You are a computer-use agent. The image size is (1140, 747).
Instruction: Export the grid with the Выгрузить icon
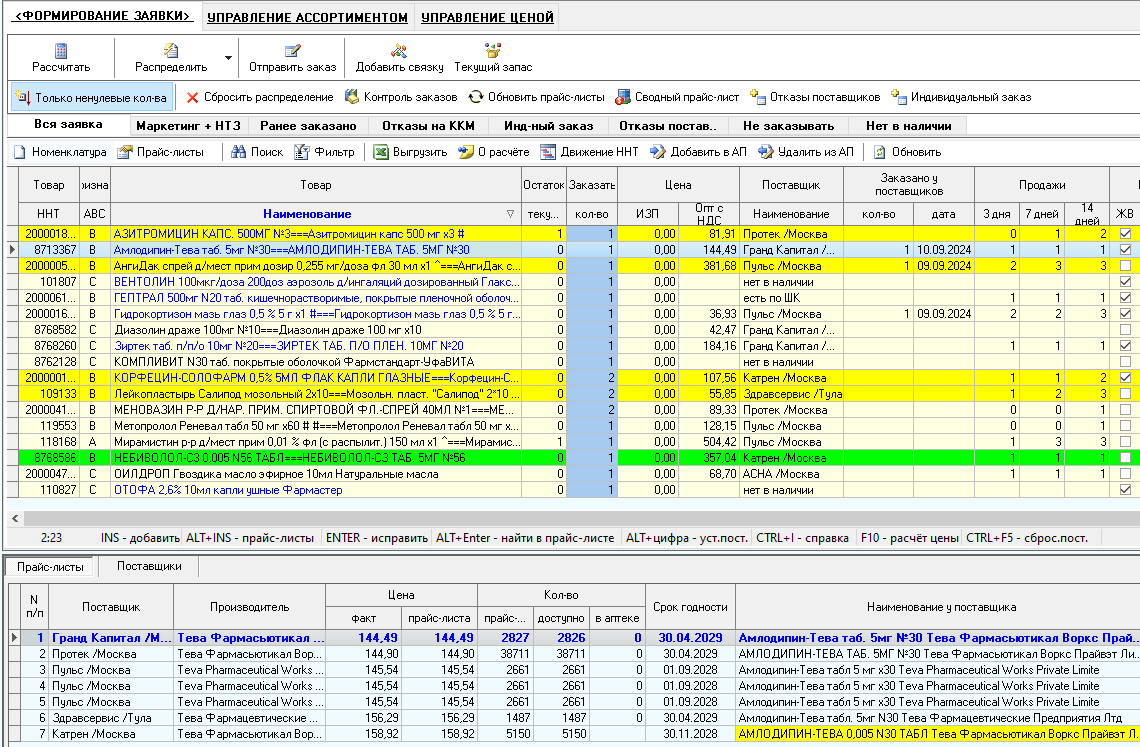381,152
